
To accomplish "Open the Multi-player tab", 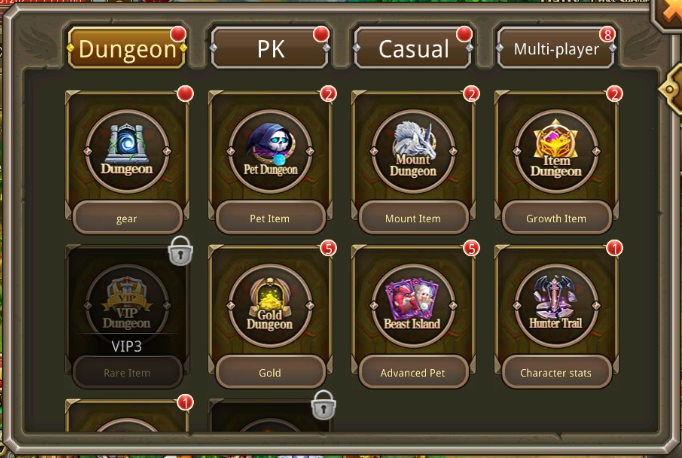I will pyautogui.click(x=556, y=48).
